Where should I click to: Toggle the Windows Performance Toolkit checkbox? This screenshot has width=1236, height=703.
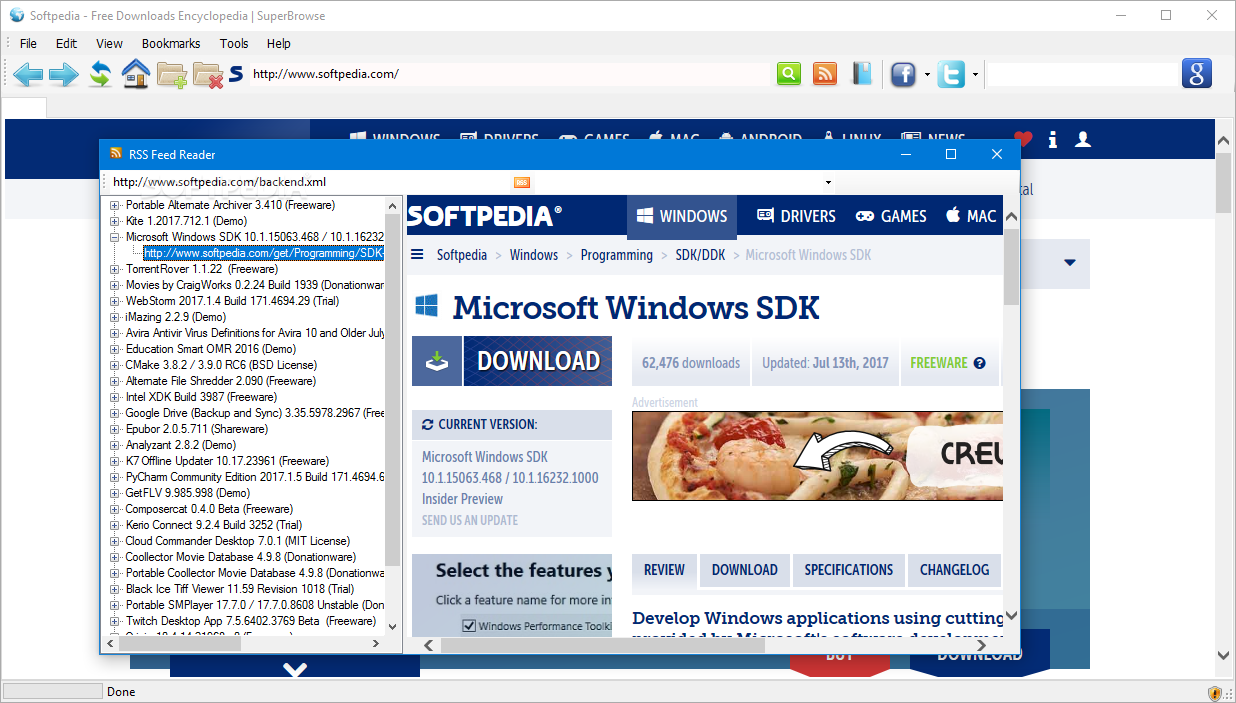pyautogui.click(x=469, y=626)
